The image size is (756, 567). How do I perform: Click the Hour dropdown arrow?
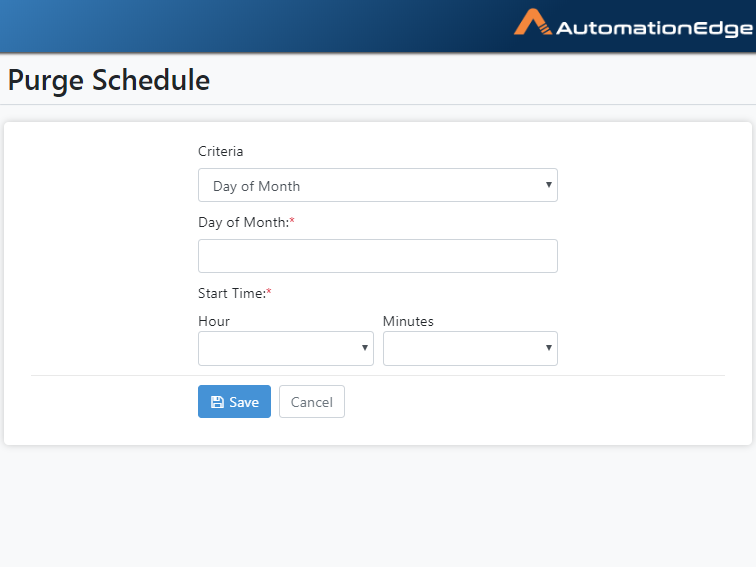[364, 348]
